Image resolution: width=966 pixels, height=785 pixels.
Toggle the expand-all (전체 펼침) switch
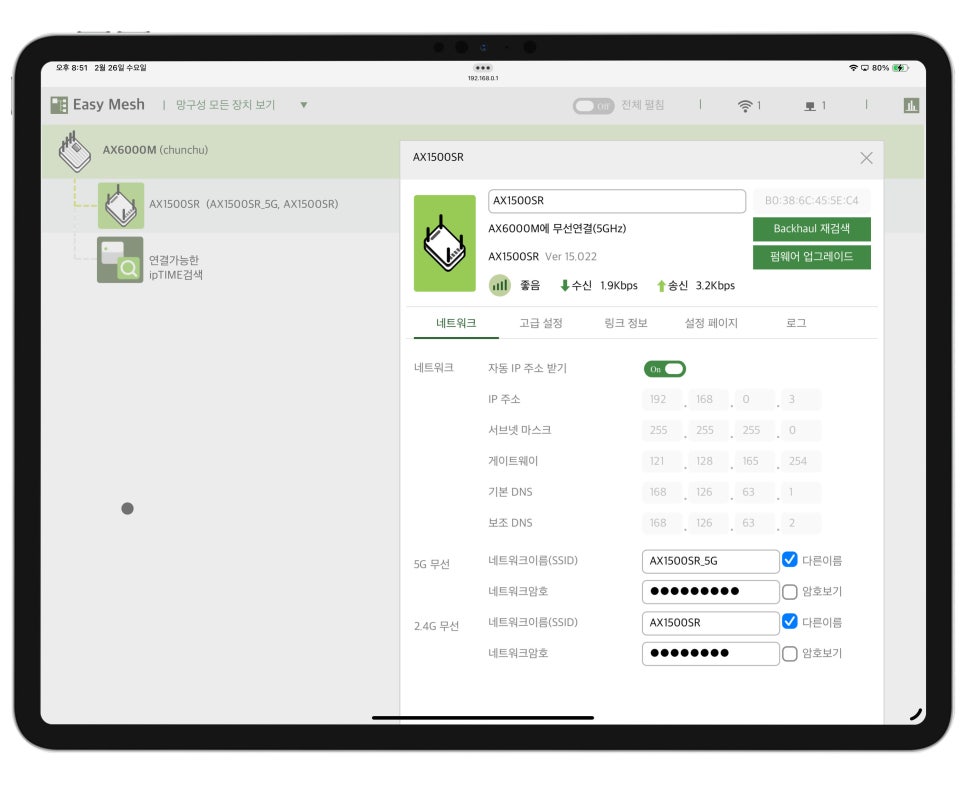(x=593, y=106)
